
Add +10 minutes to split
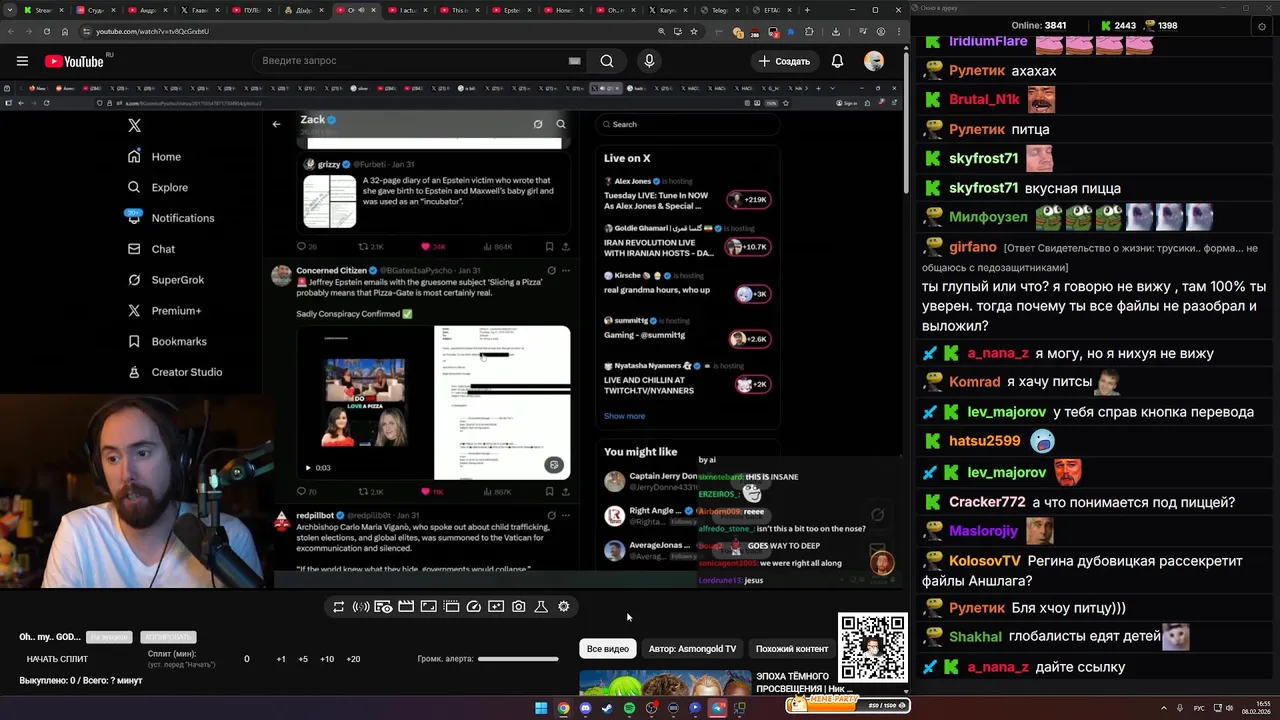click(327, 659)
